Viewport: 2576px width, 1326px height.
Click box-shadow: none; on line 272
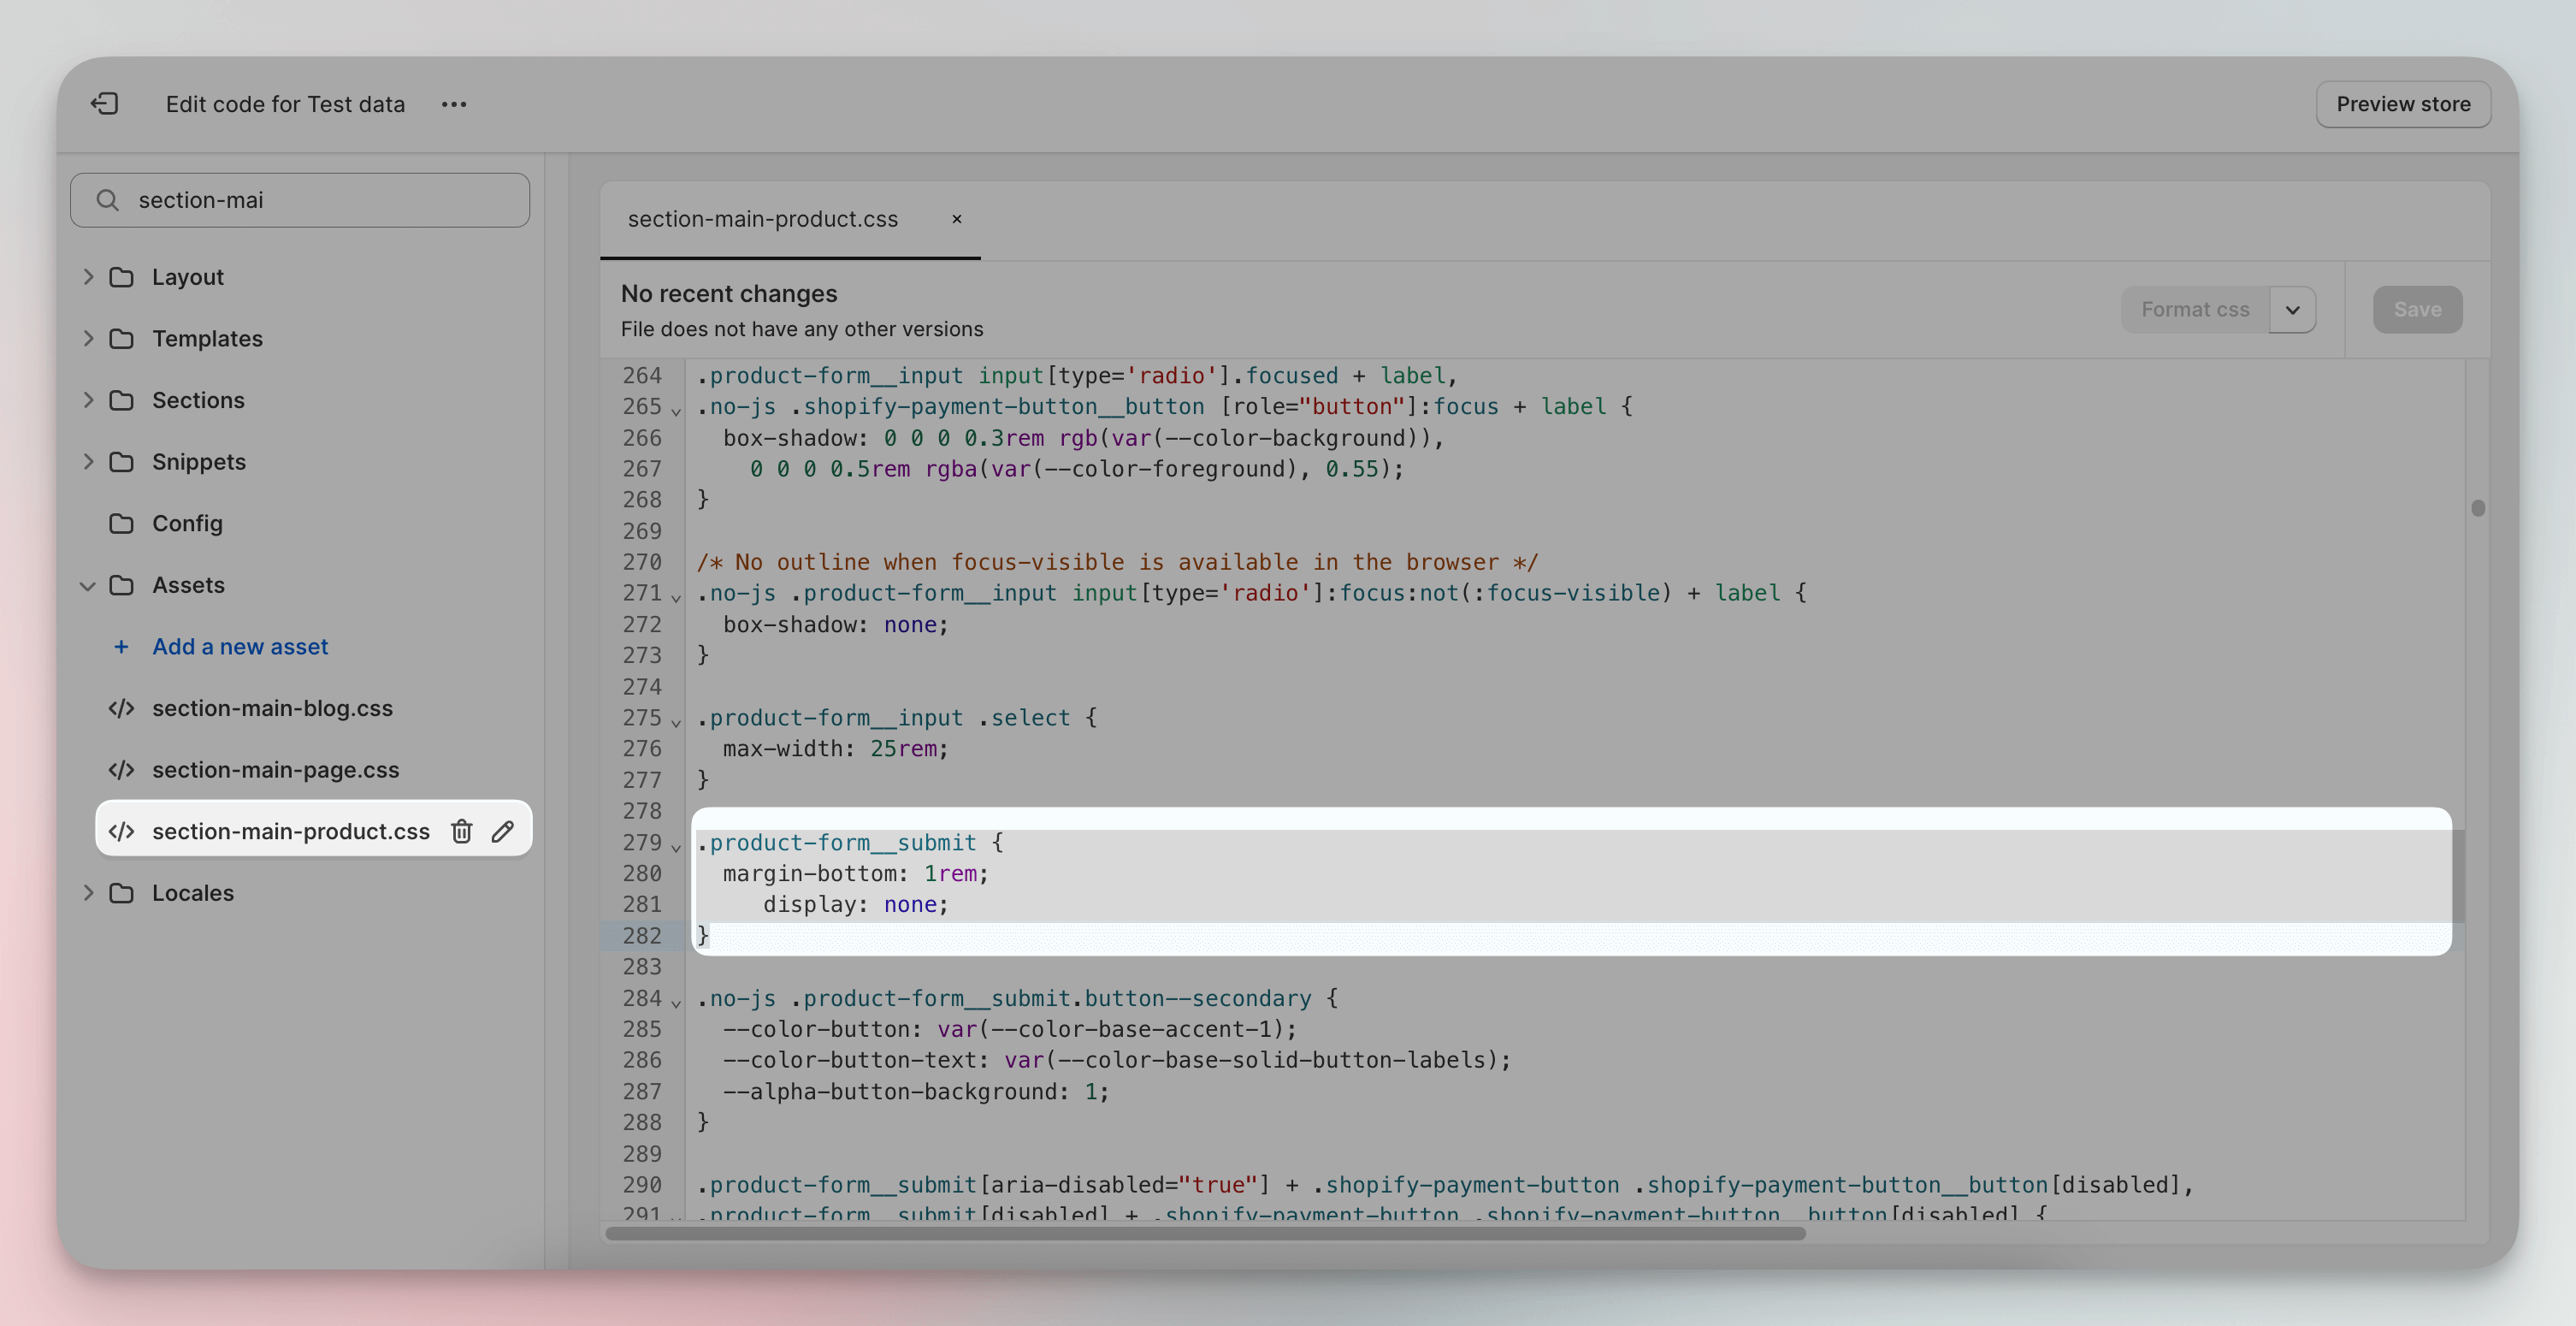pyautogui.click(x=835, y=625)
